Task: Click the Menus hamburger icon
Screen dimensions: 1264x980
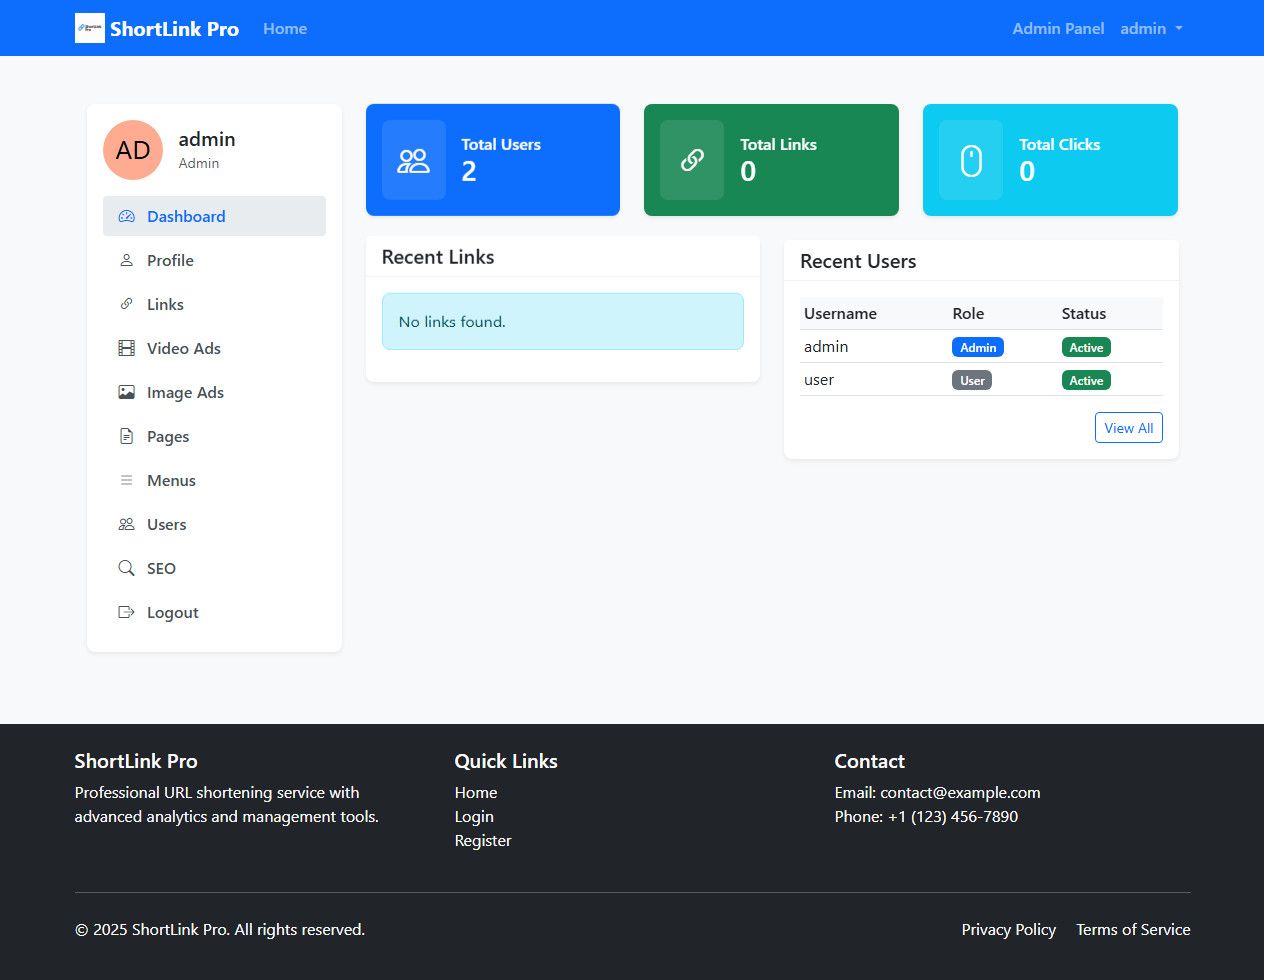Action: click(x=126, y=480)
